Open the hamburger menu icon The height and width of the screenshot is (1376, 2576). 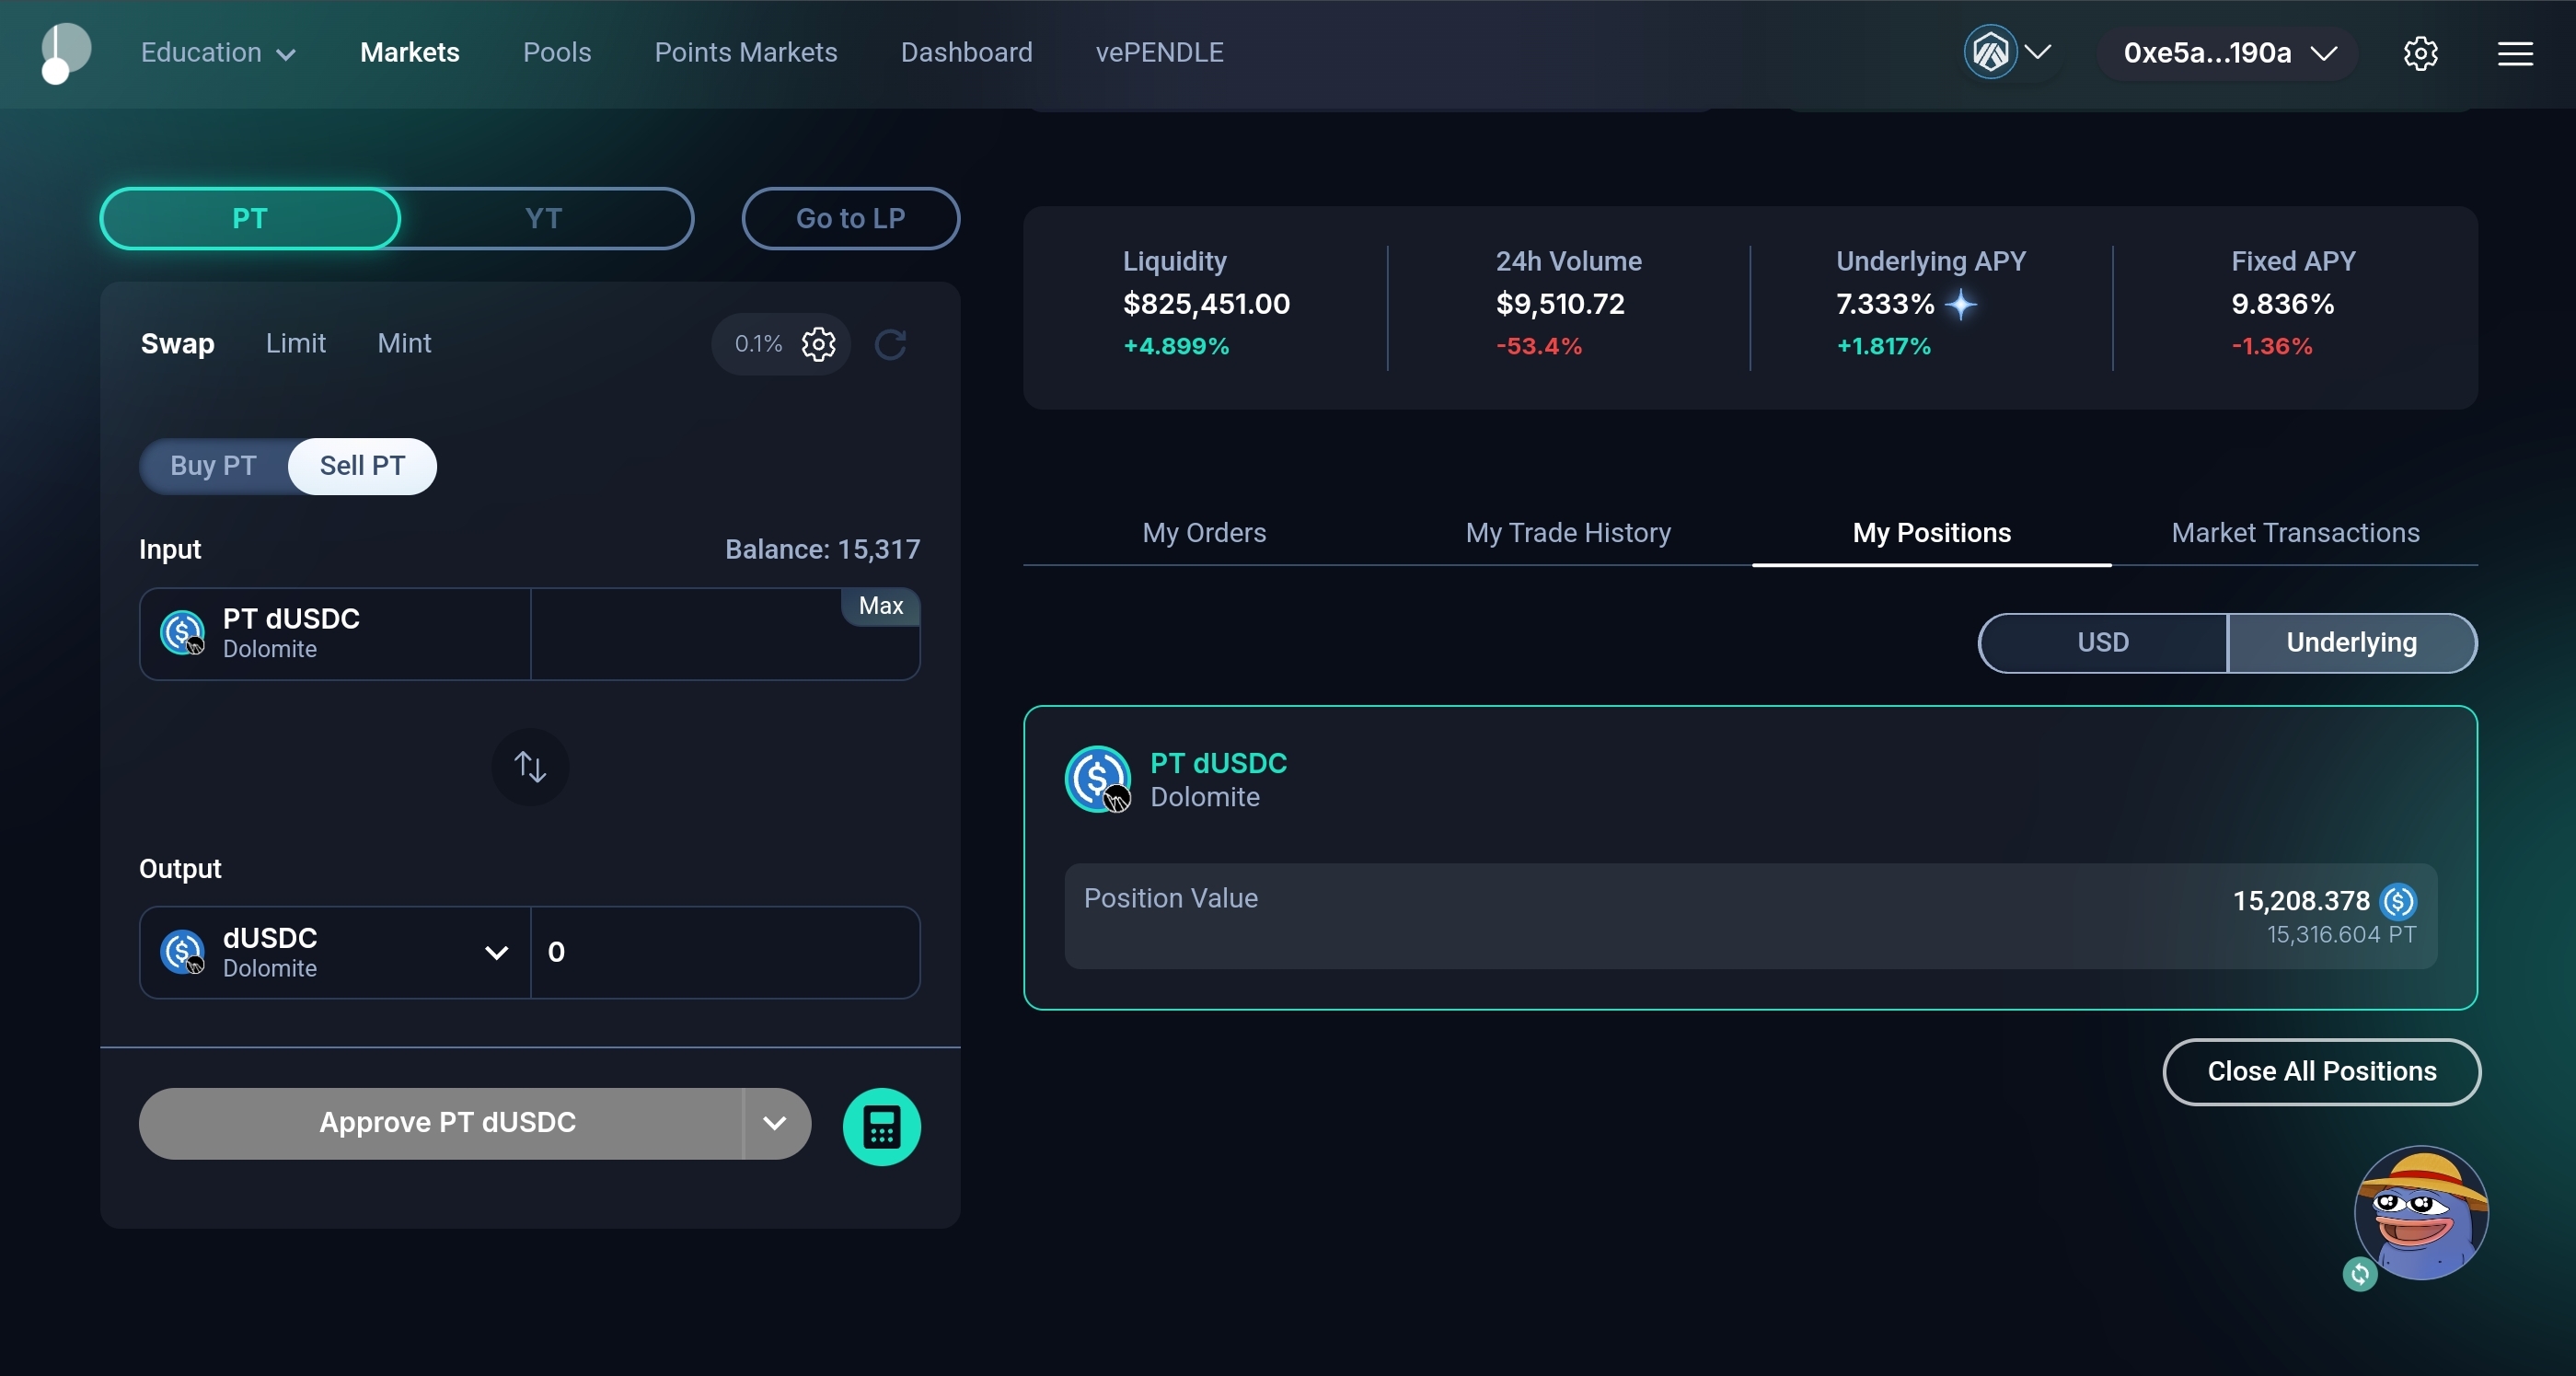(x=2515, y=53)
